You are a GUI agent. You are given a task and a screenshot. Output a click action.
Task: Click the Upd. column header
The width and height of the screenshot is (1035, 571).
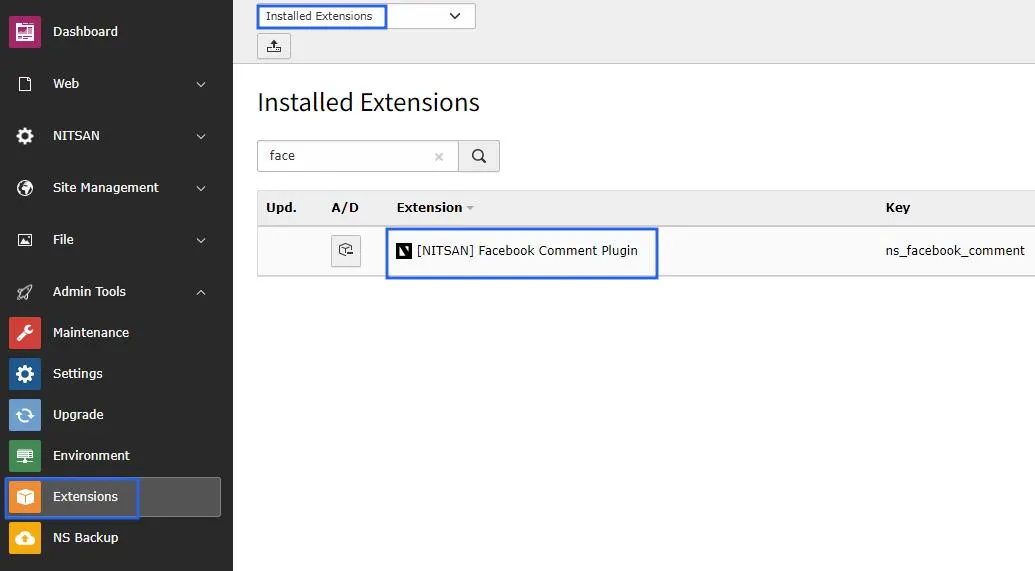click(281, 208)
